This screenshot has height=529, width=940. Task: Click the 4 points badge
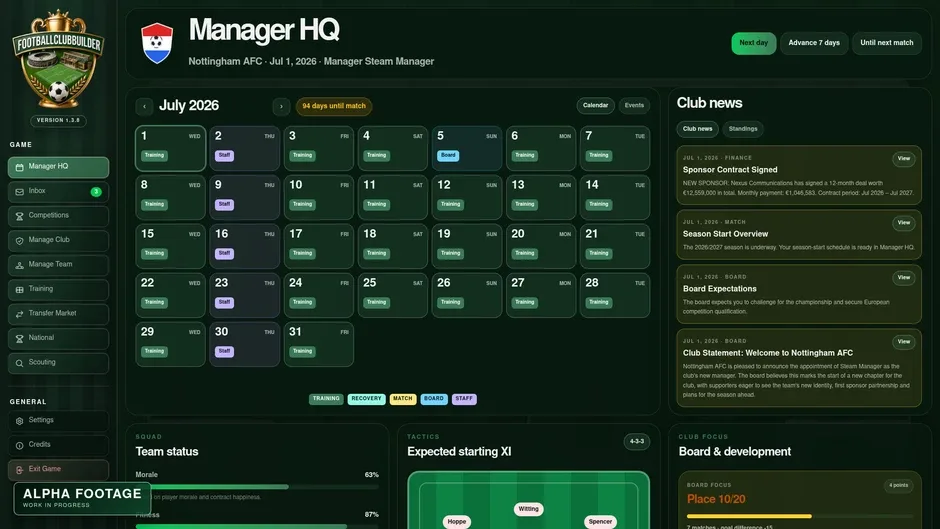898,485
